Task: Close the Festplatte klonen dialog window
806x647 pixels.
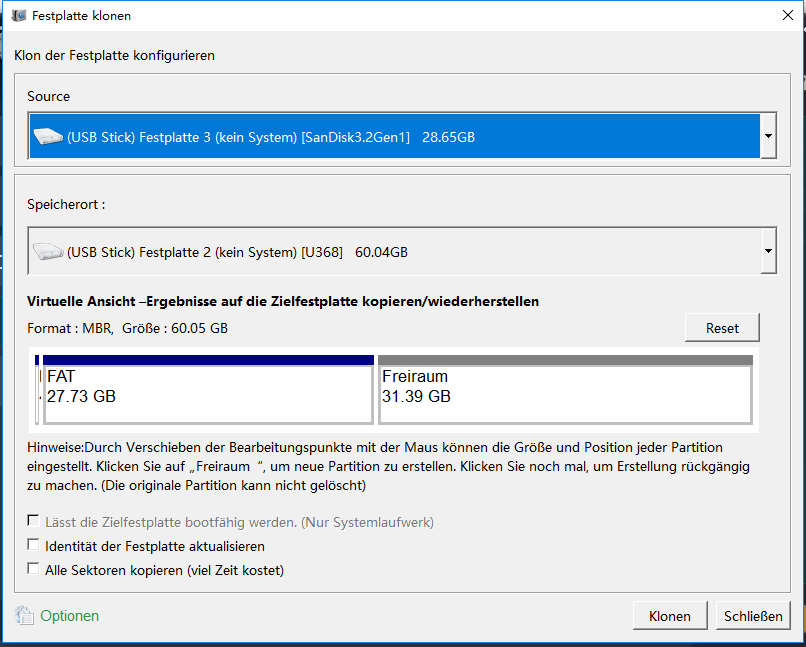Action: tap(787, 16)
